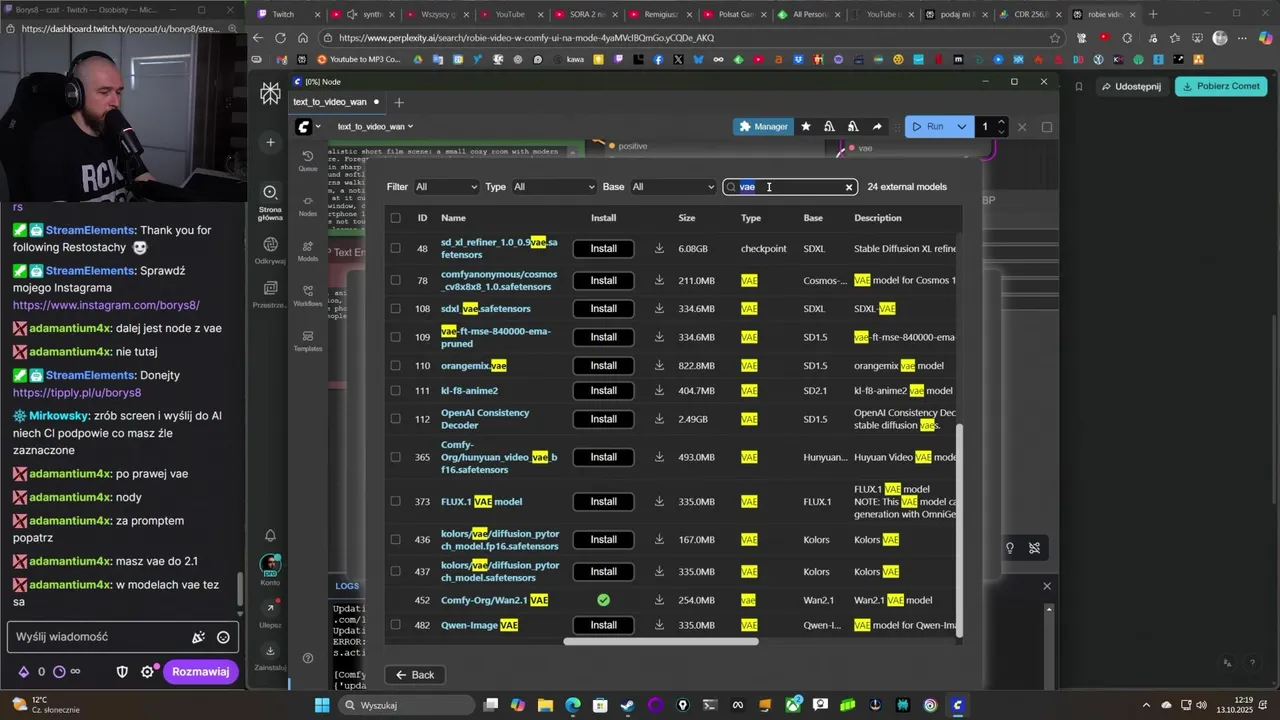Open the Type dropdown set to All

click(x=553, y=187)
